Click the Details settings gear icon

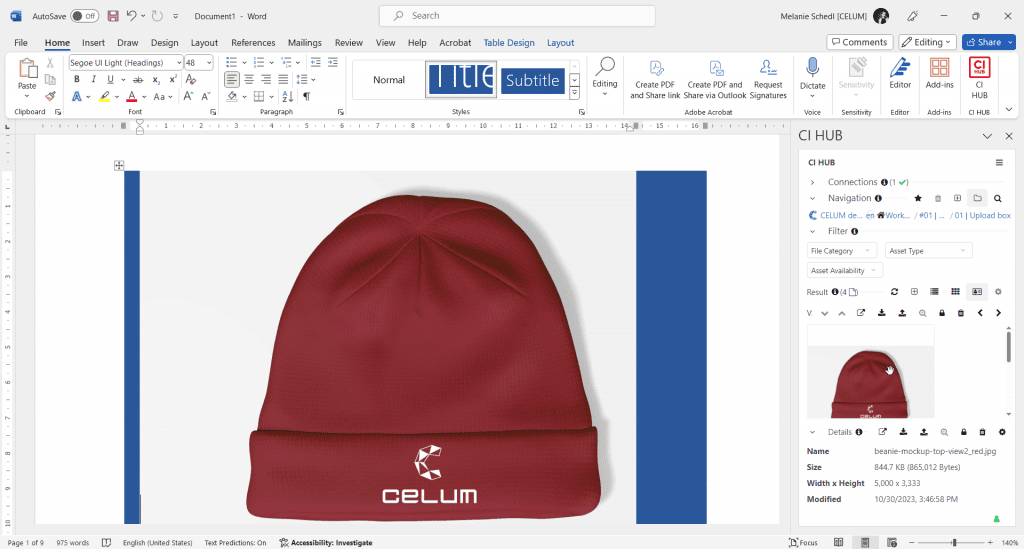[1002, 432]
